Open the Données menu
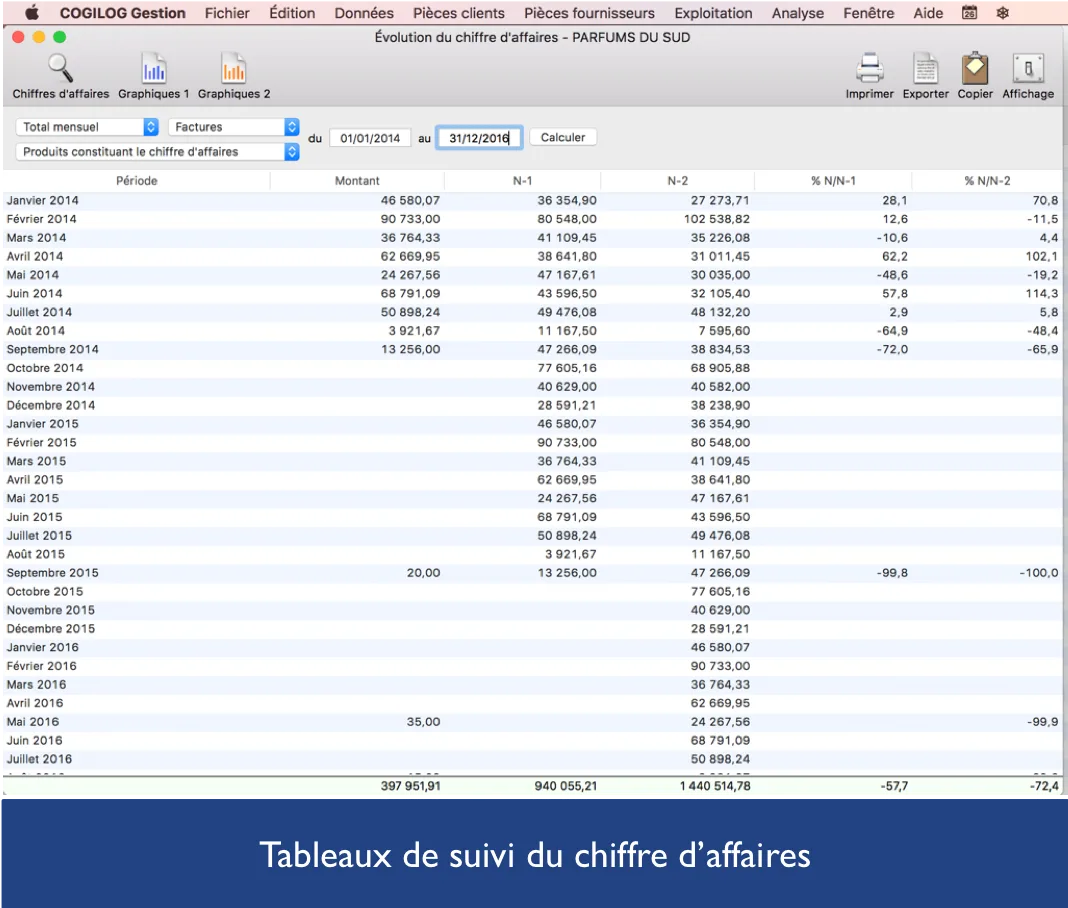The image size is (1068, 908). coord(364,13)
